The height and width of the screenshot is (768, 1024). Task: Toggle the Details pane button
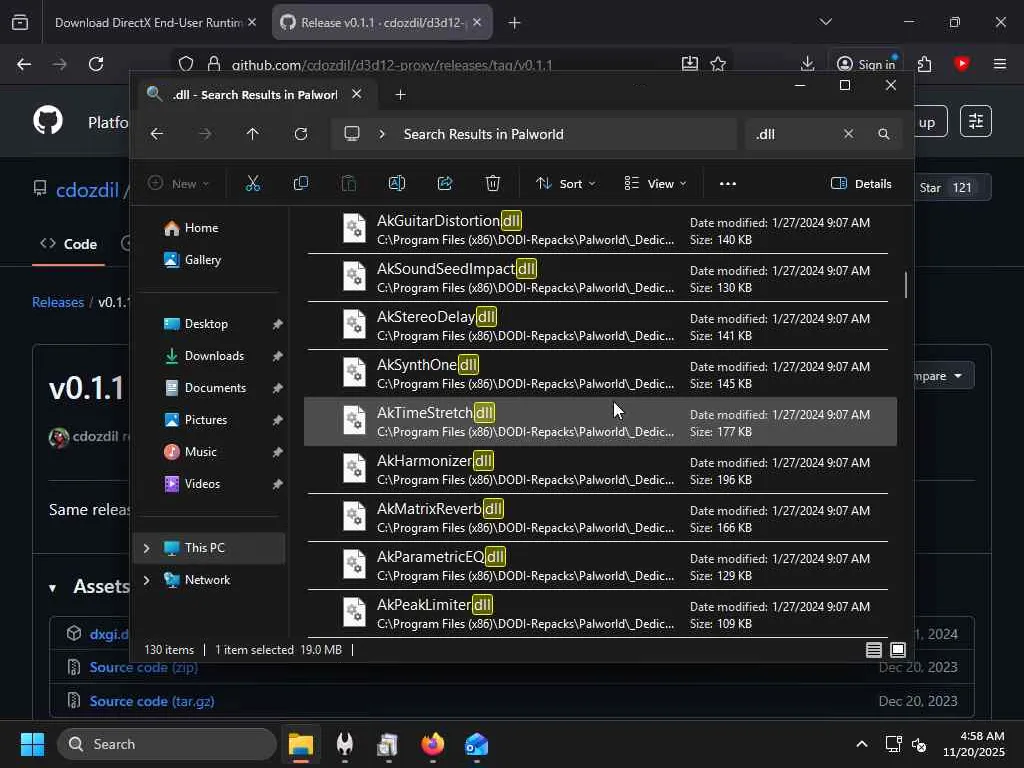861,184
